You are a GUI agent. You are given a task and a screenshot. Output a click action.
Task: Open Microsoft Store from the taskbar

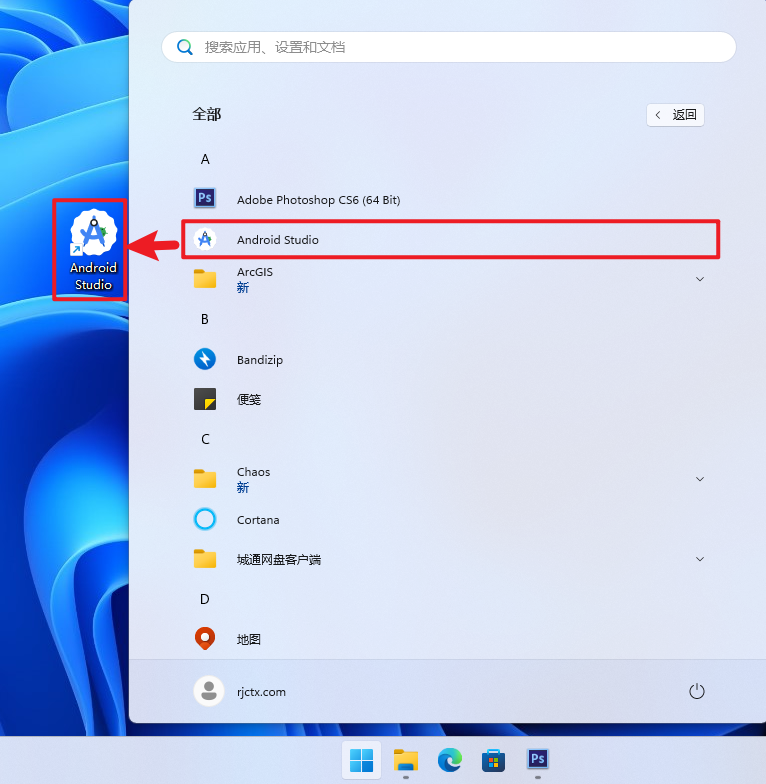point(494,760)
